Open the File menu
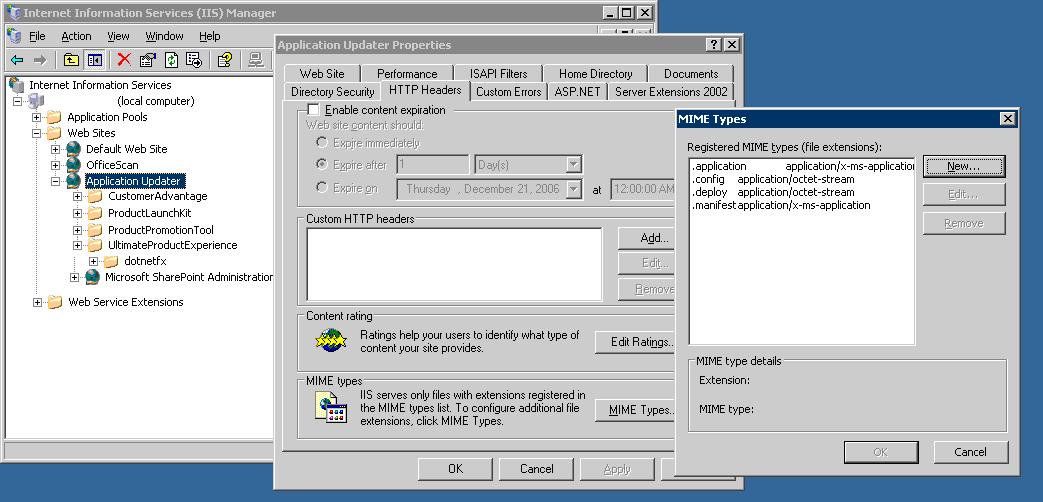 37,37
